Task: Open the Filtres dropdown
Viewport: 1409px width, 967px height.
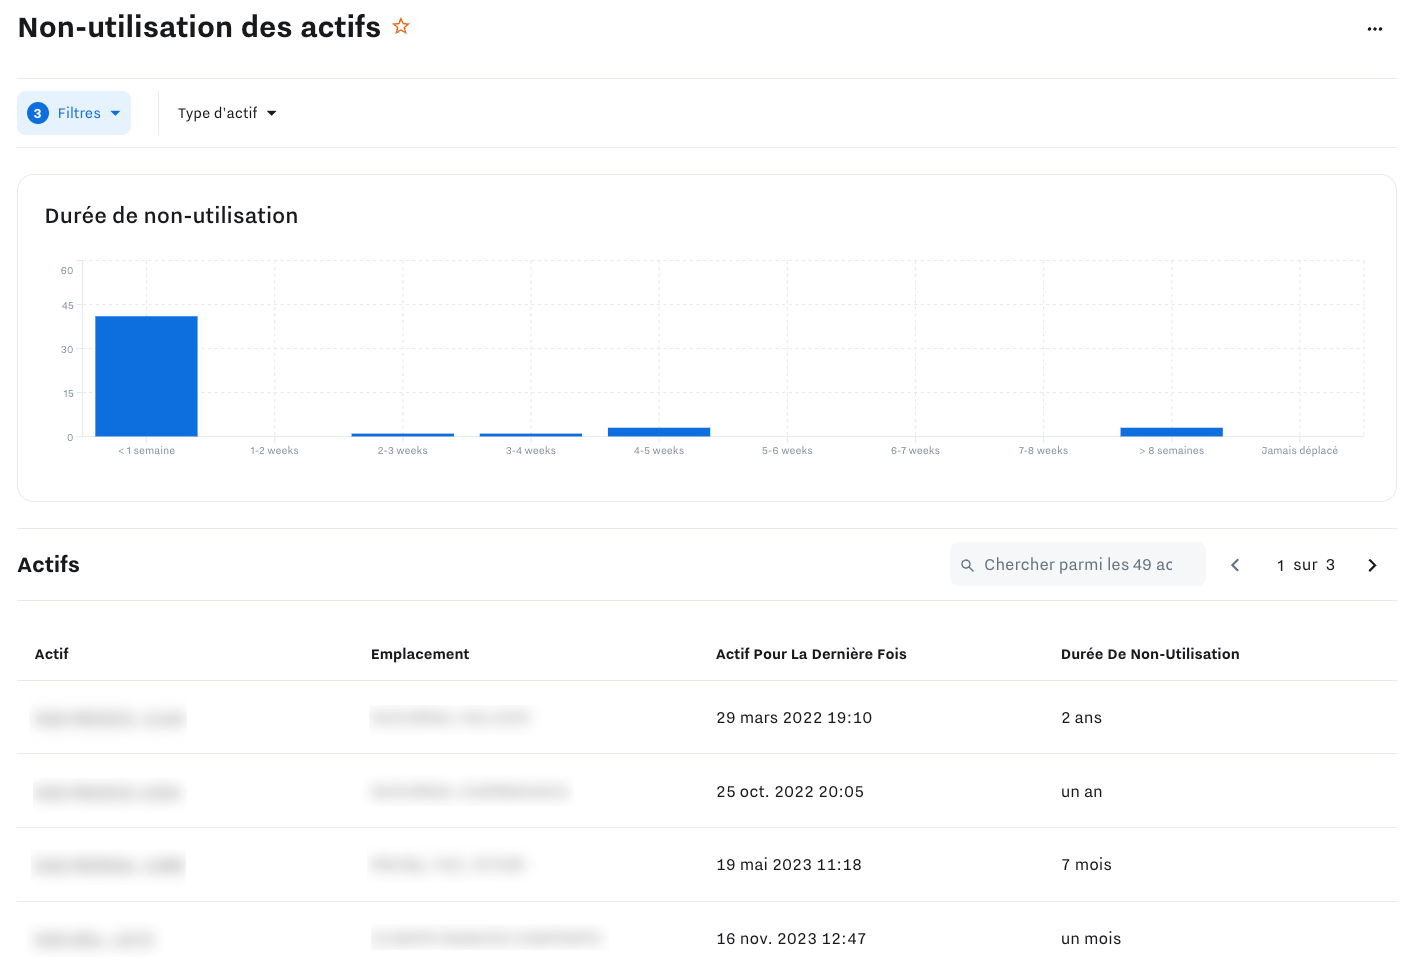Action: click(x=78, y=113)
